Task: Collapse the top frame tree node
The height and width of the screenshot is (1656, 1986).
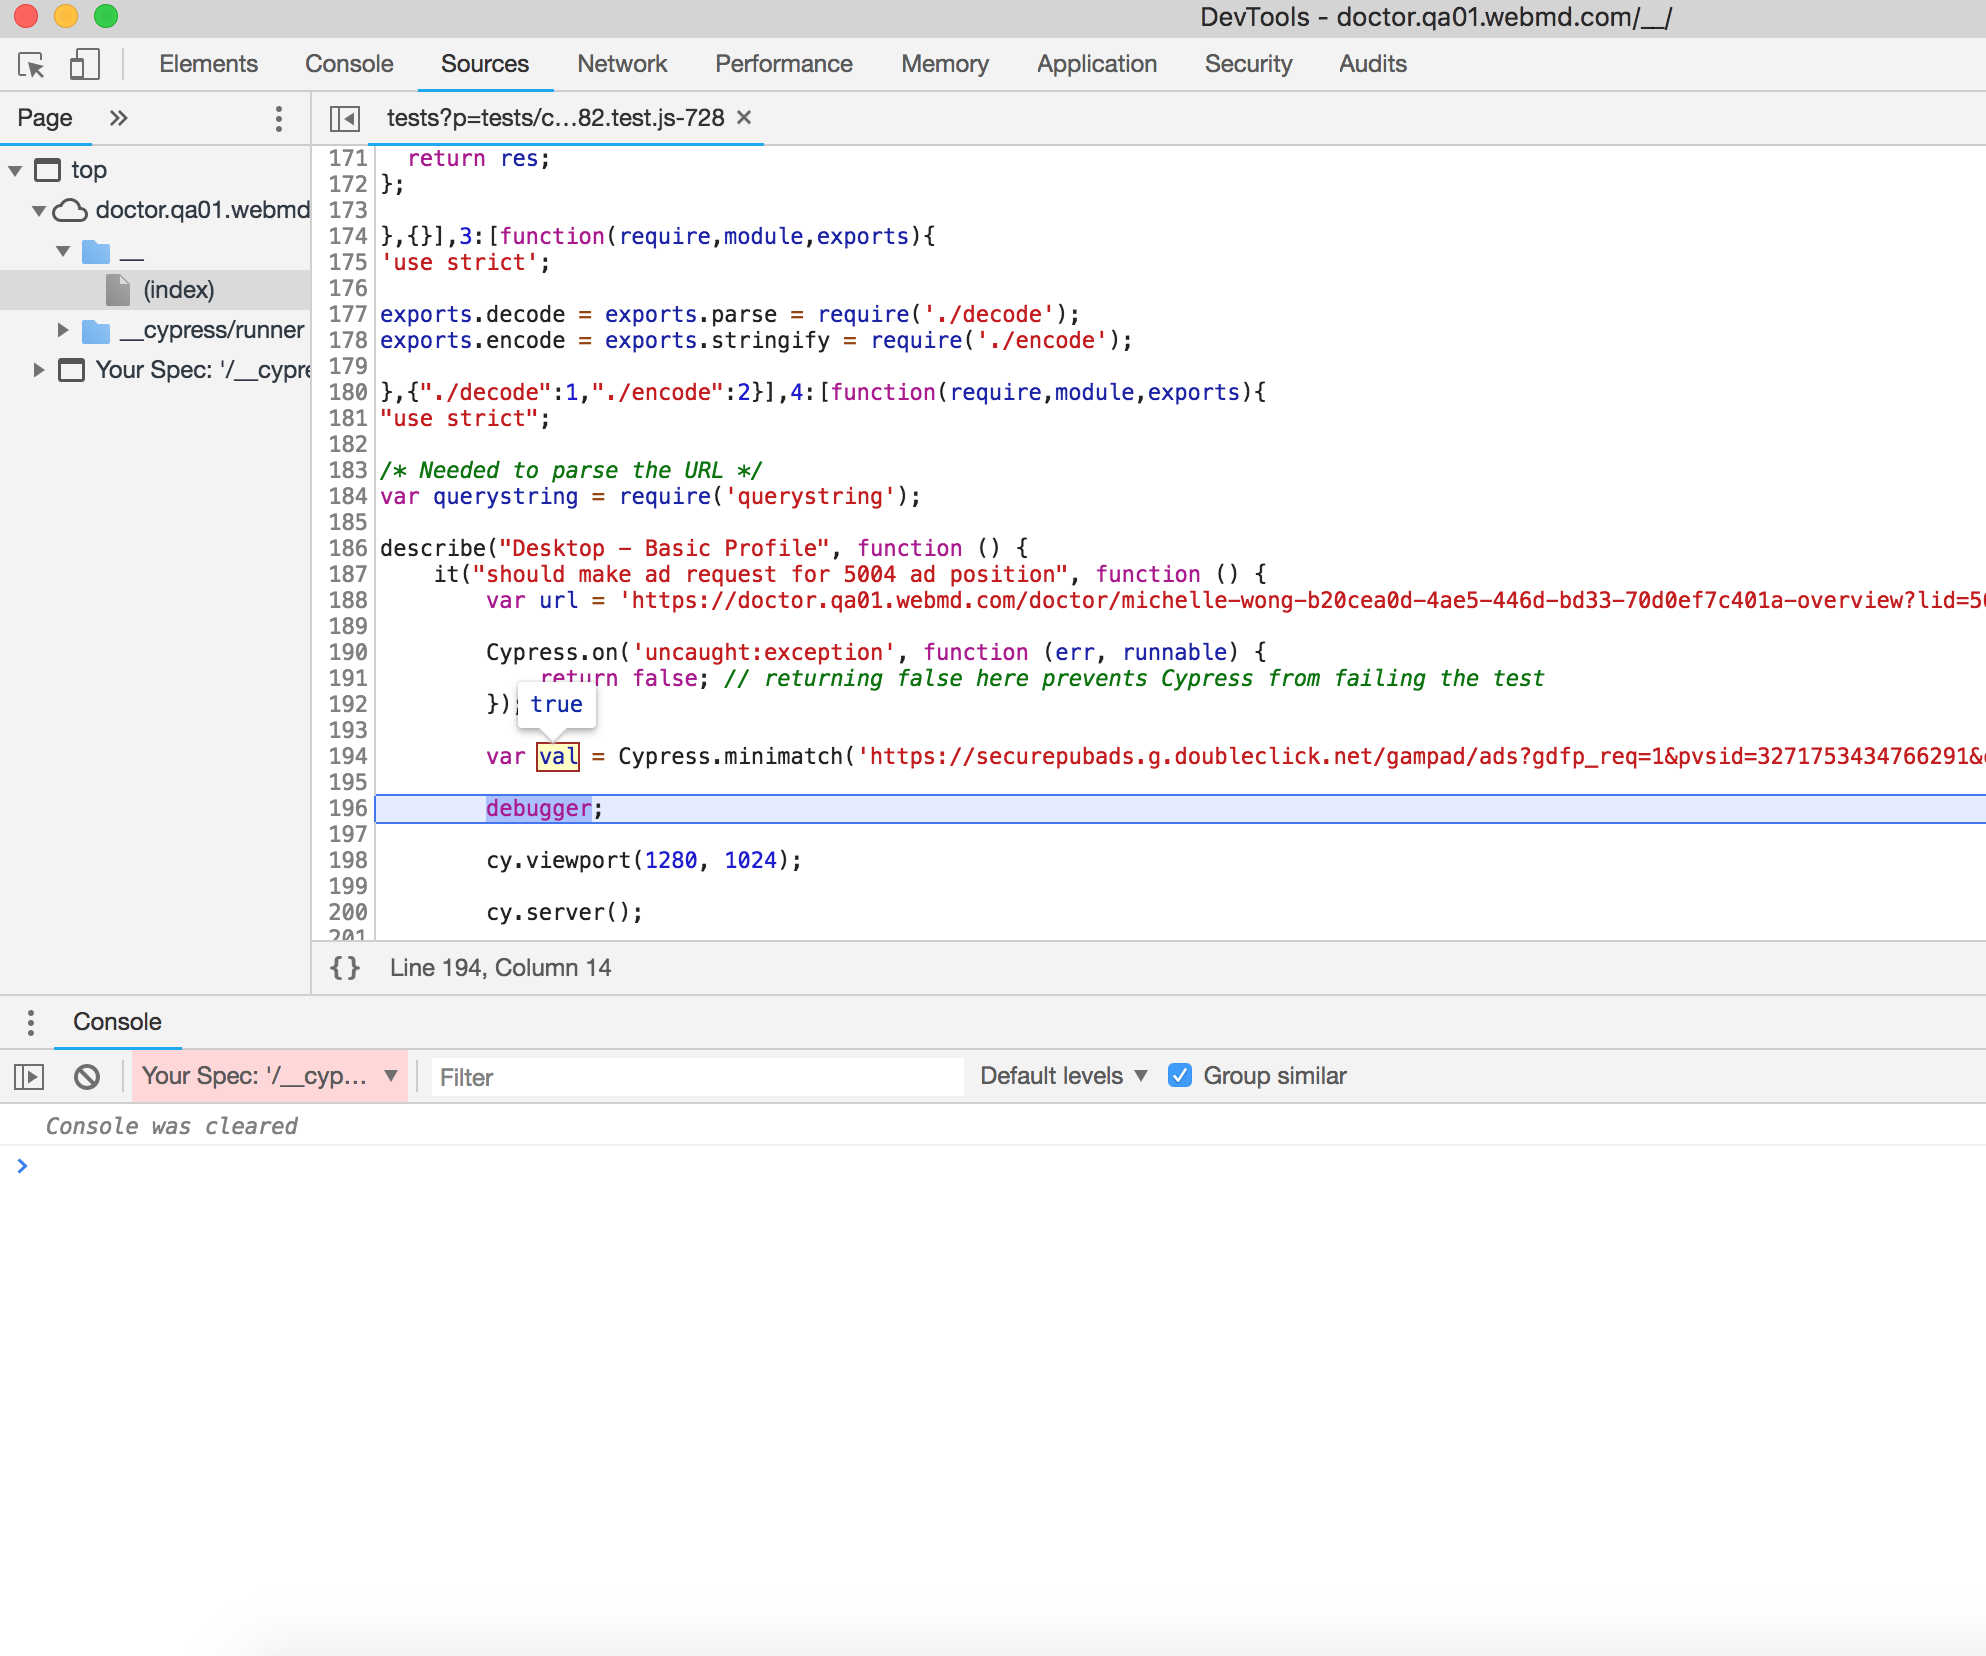Action: tap(15, 170)
